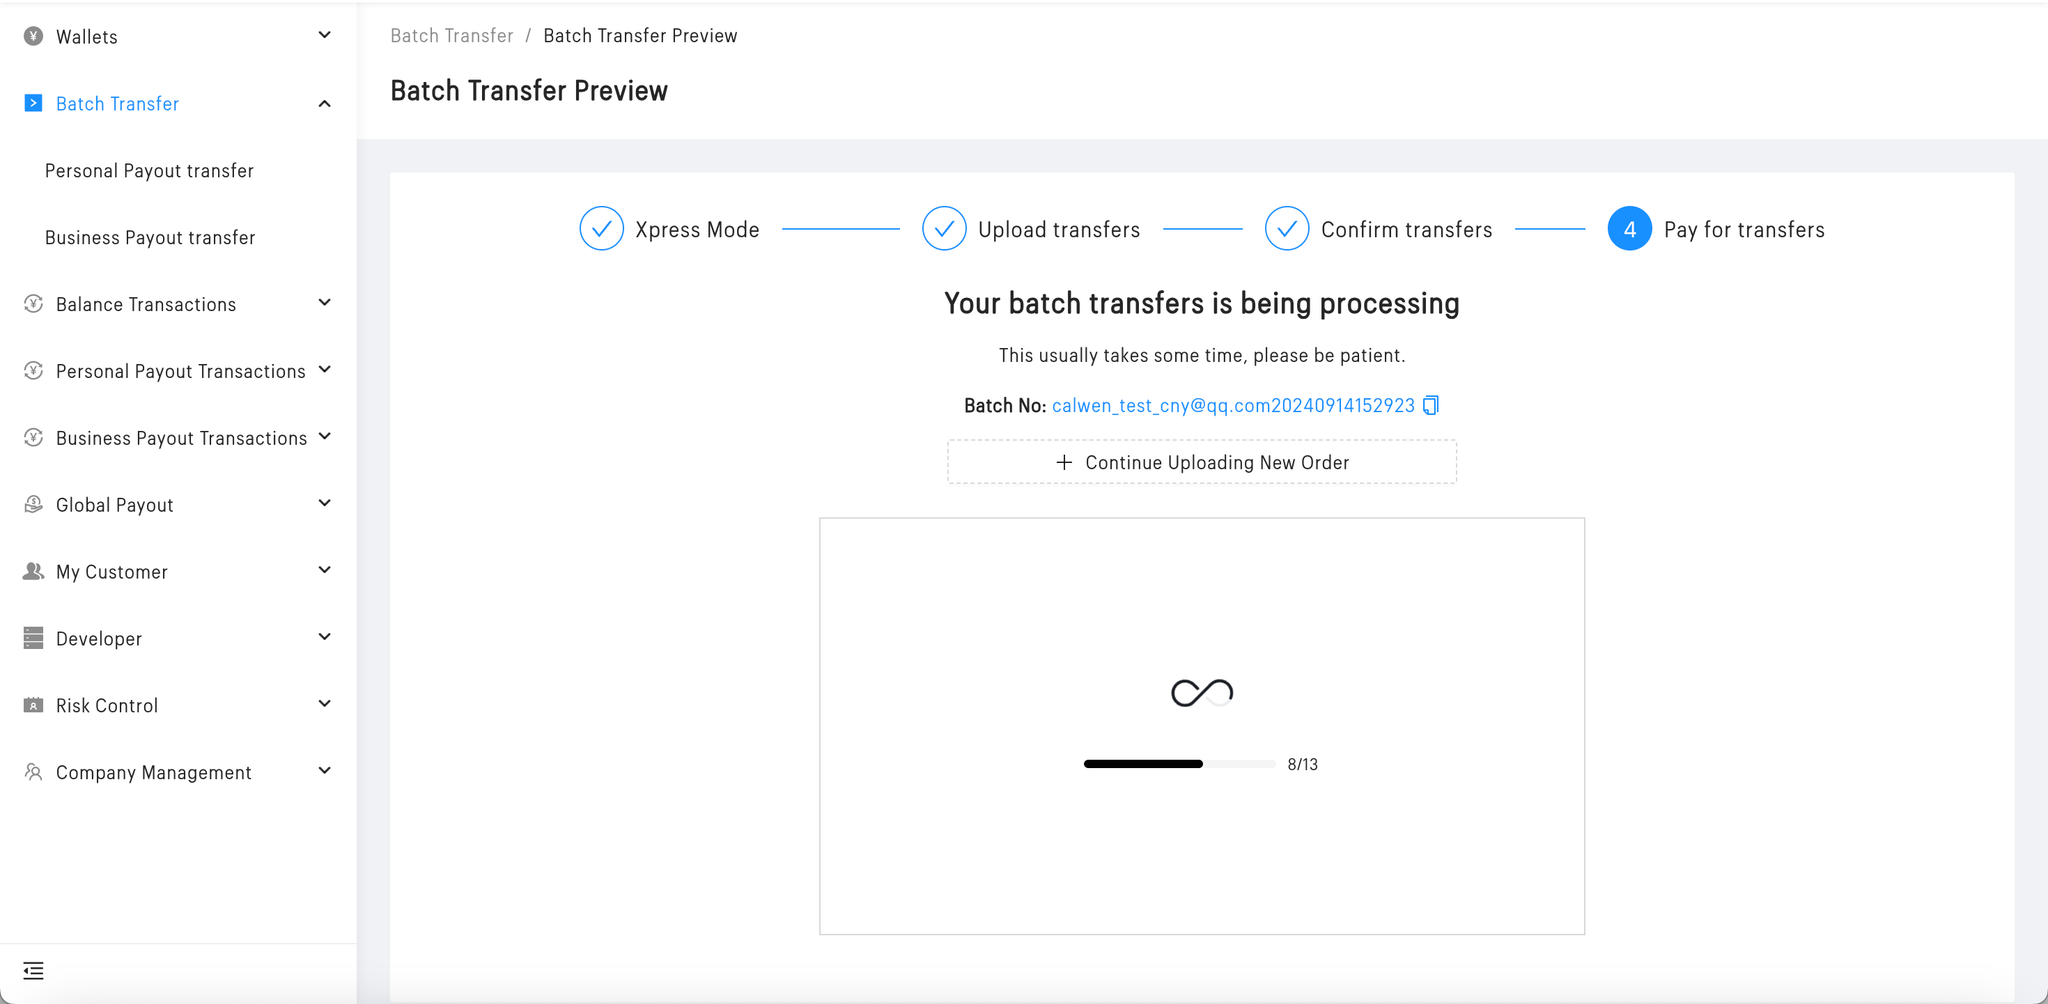Screen dimensions: 2048x1004
Task: Go to Batch Transfer breadcrumb
Action: coord(451,36)
